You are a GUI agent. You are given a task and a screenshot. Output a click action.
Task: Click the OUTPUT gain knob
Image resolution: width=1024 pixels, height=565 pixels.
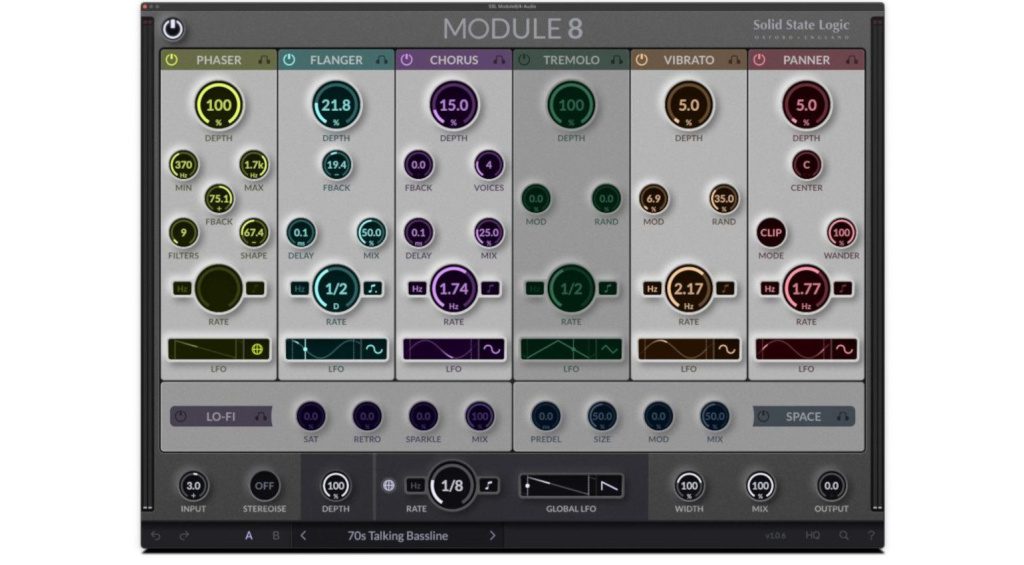click(831, 485)
